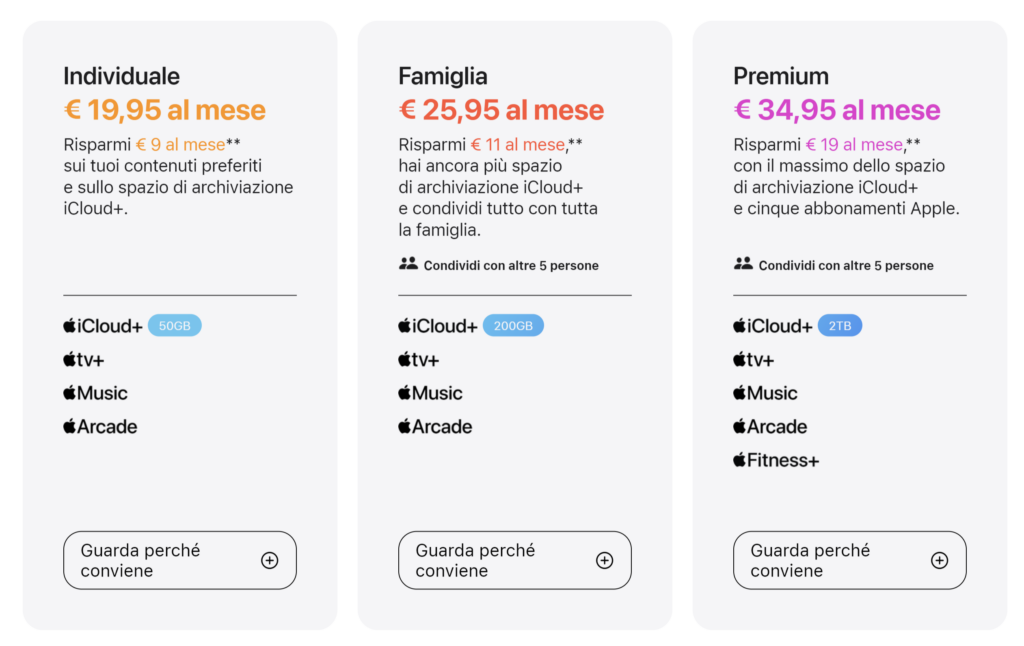Viewport: 1024px width, 646px height.
Task: Click the '€ 34,95 al mese' Premium price
Action: (x=837, y=109)
